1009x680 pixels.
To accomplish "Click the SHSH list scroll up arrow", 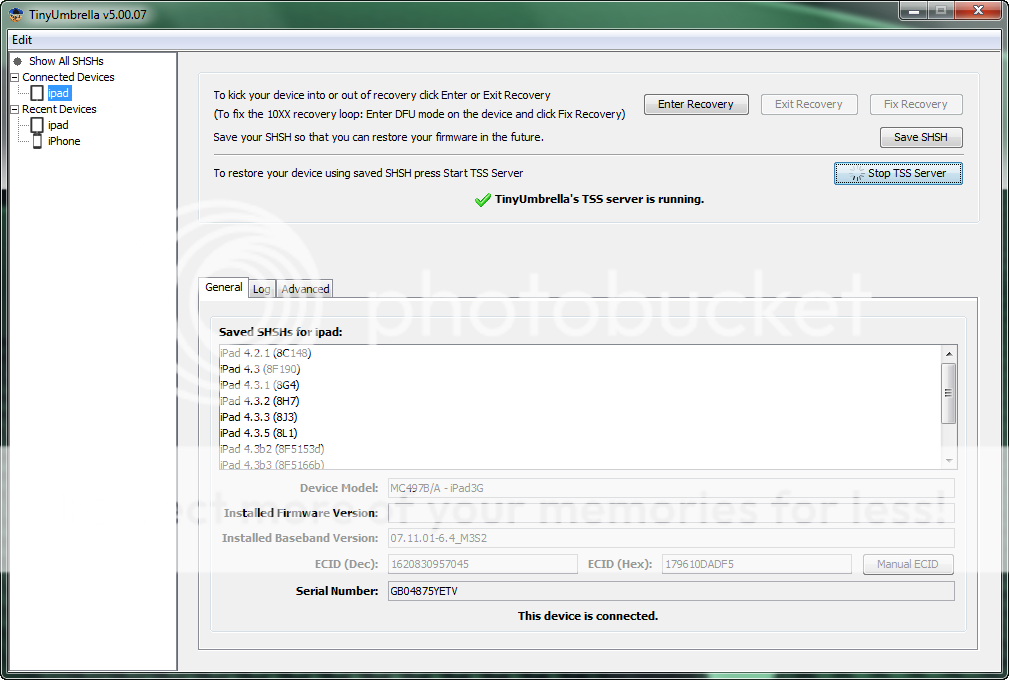I will [949, 354].
